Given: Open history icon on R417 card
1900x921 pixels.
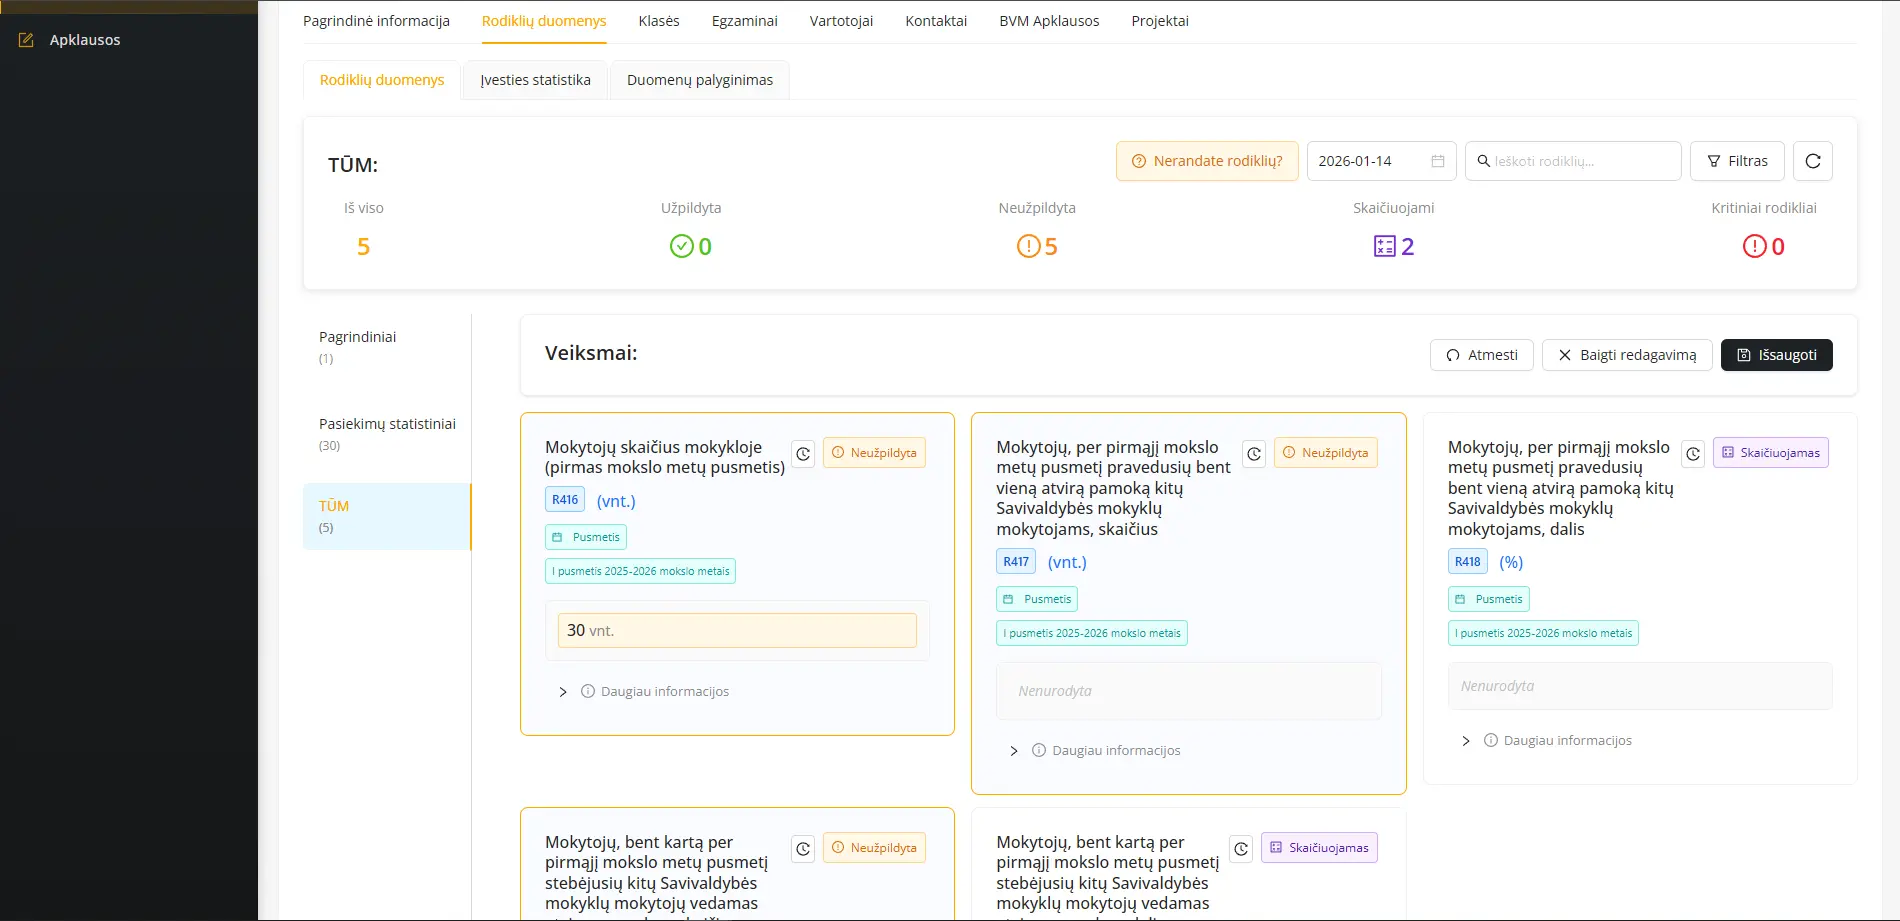Looking at the screenshot, I should [x=1254, y=454].
